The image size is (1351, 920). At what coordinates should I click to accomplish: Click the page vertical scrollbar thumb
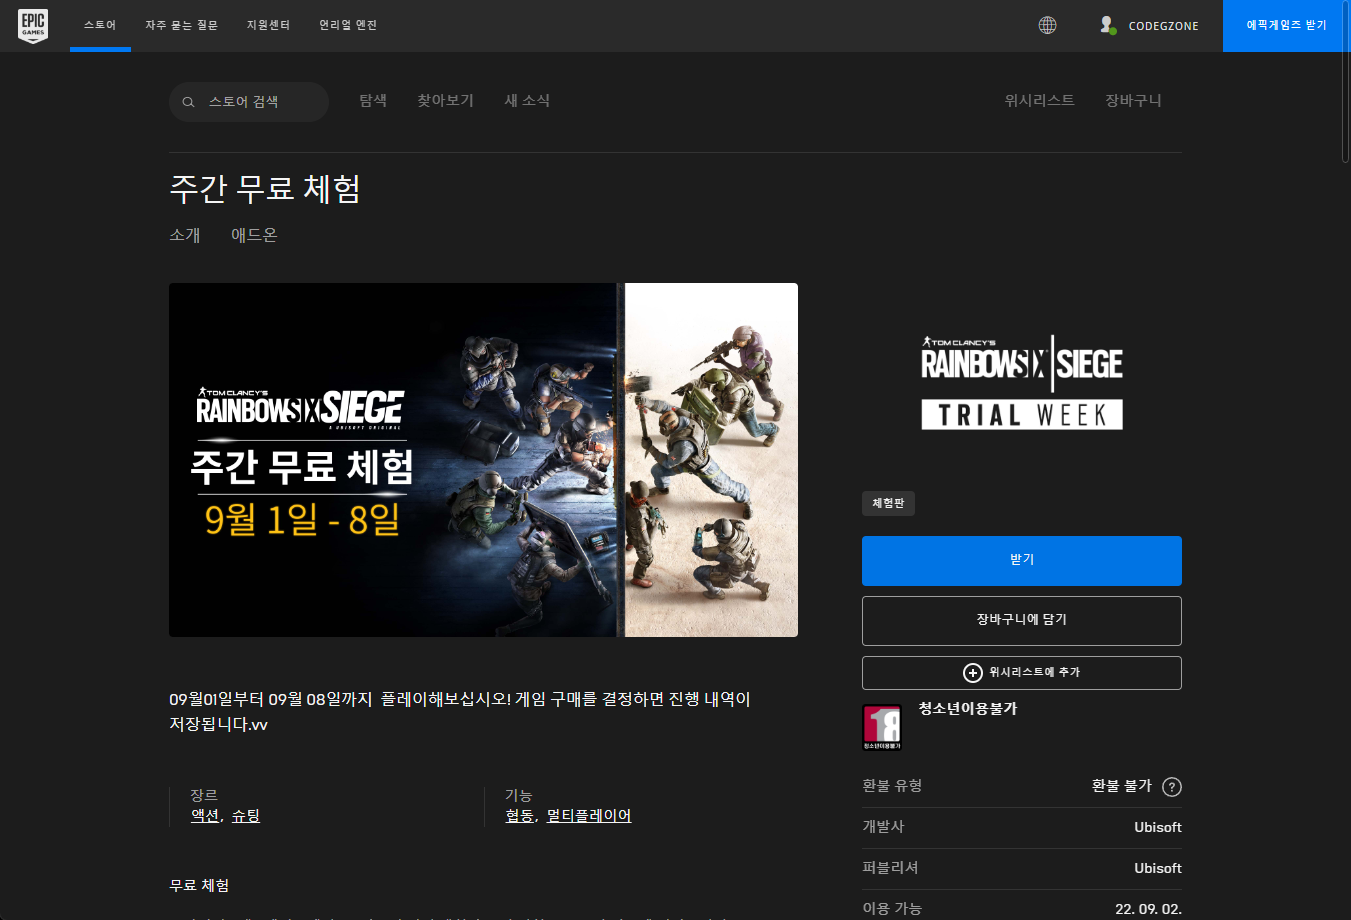1346,80
